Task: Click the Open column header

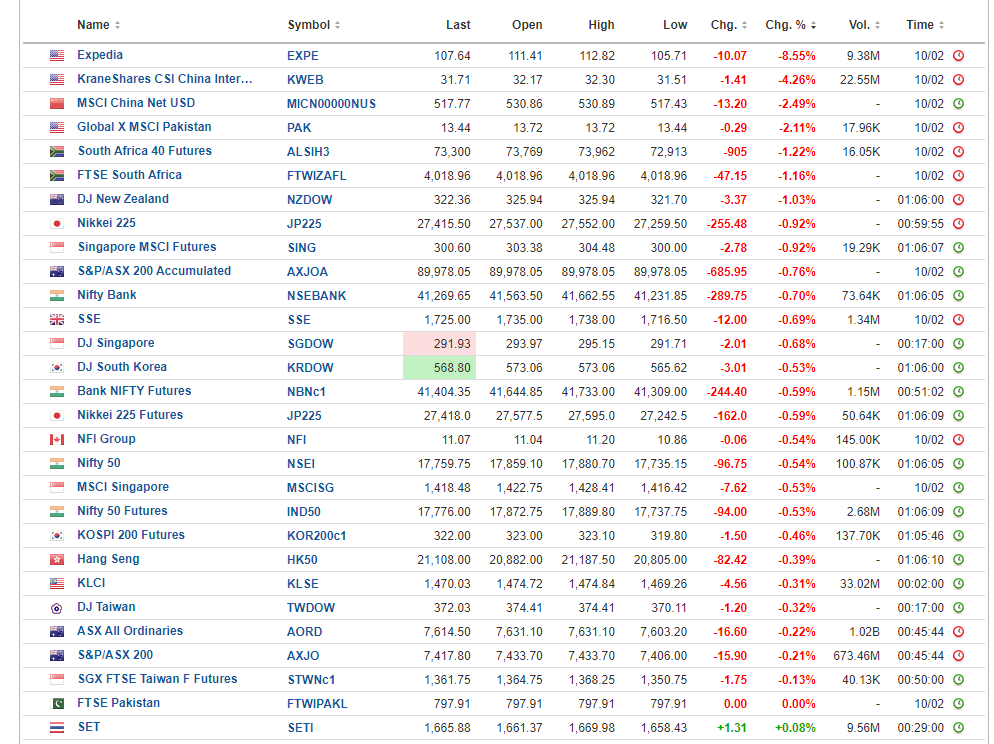Action: pos(527,25)
